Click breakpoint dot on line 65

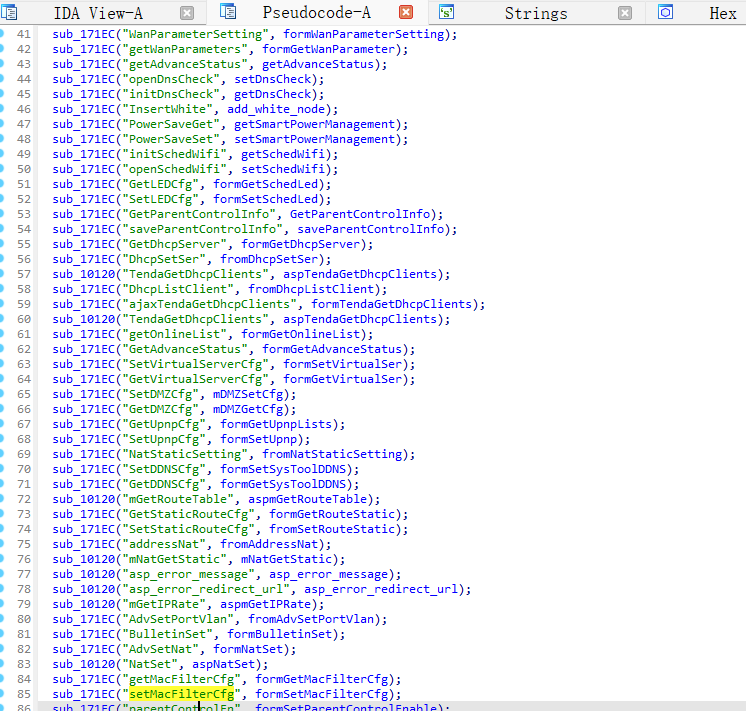pyautogui.click(x=1, y=394)
